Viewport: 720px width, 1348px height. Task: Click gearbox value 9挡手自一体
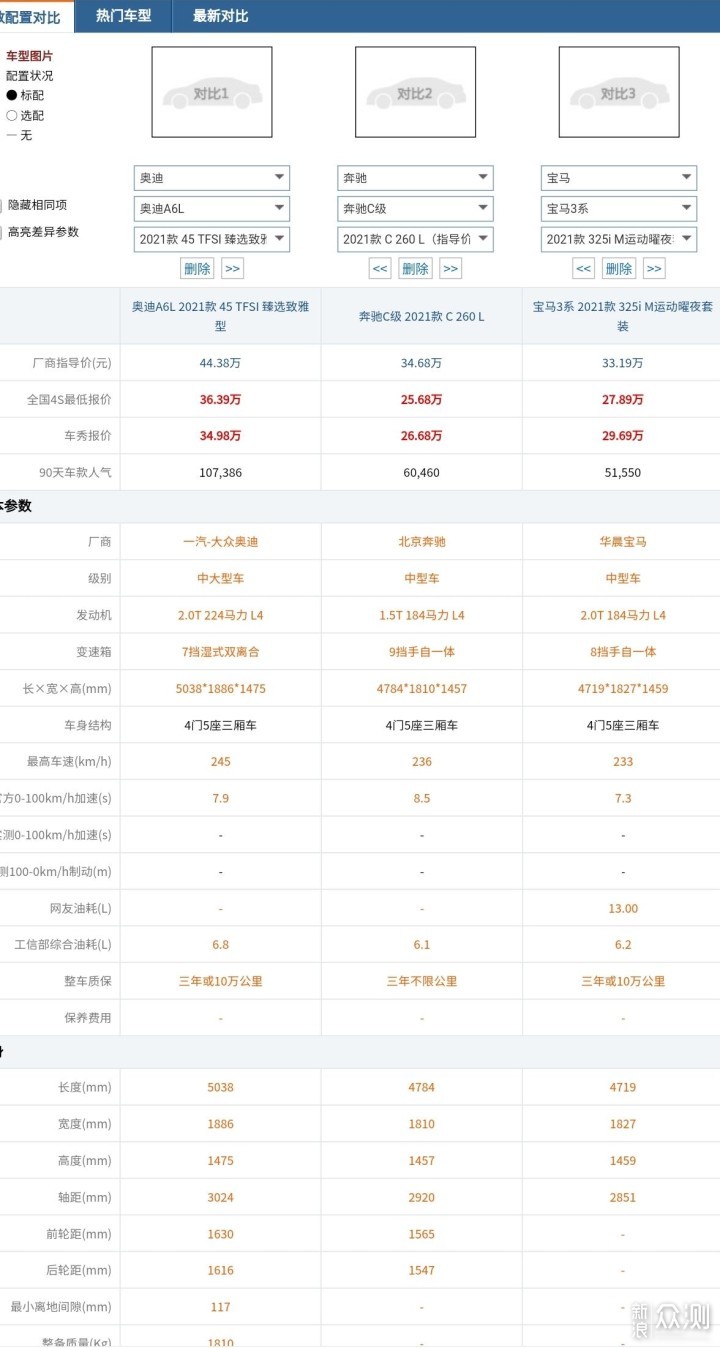click(x=421, y=652)
